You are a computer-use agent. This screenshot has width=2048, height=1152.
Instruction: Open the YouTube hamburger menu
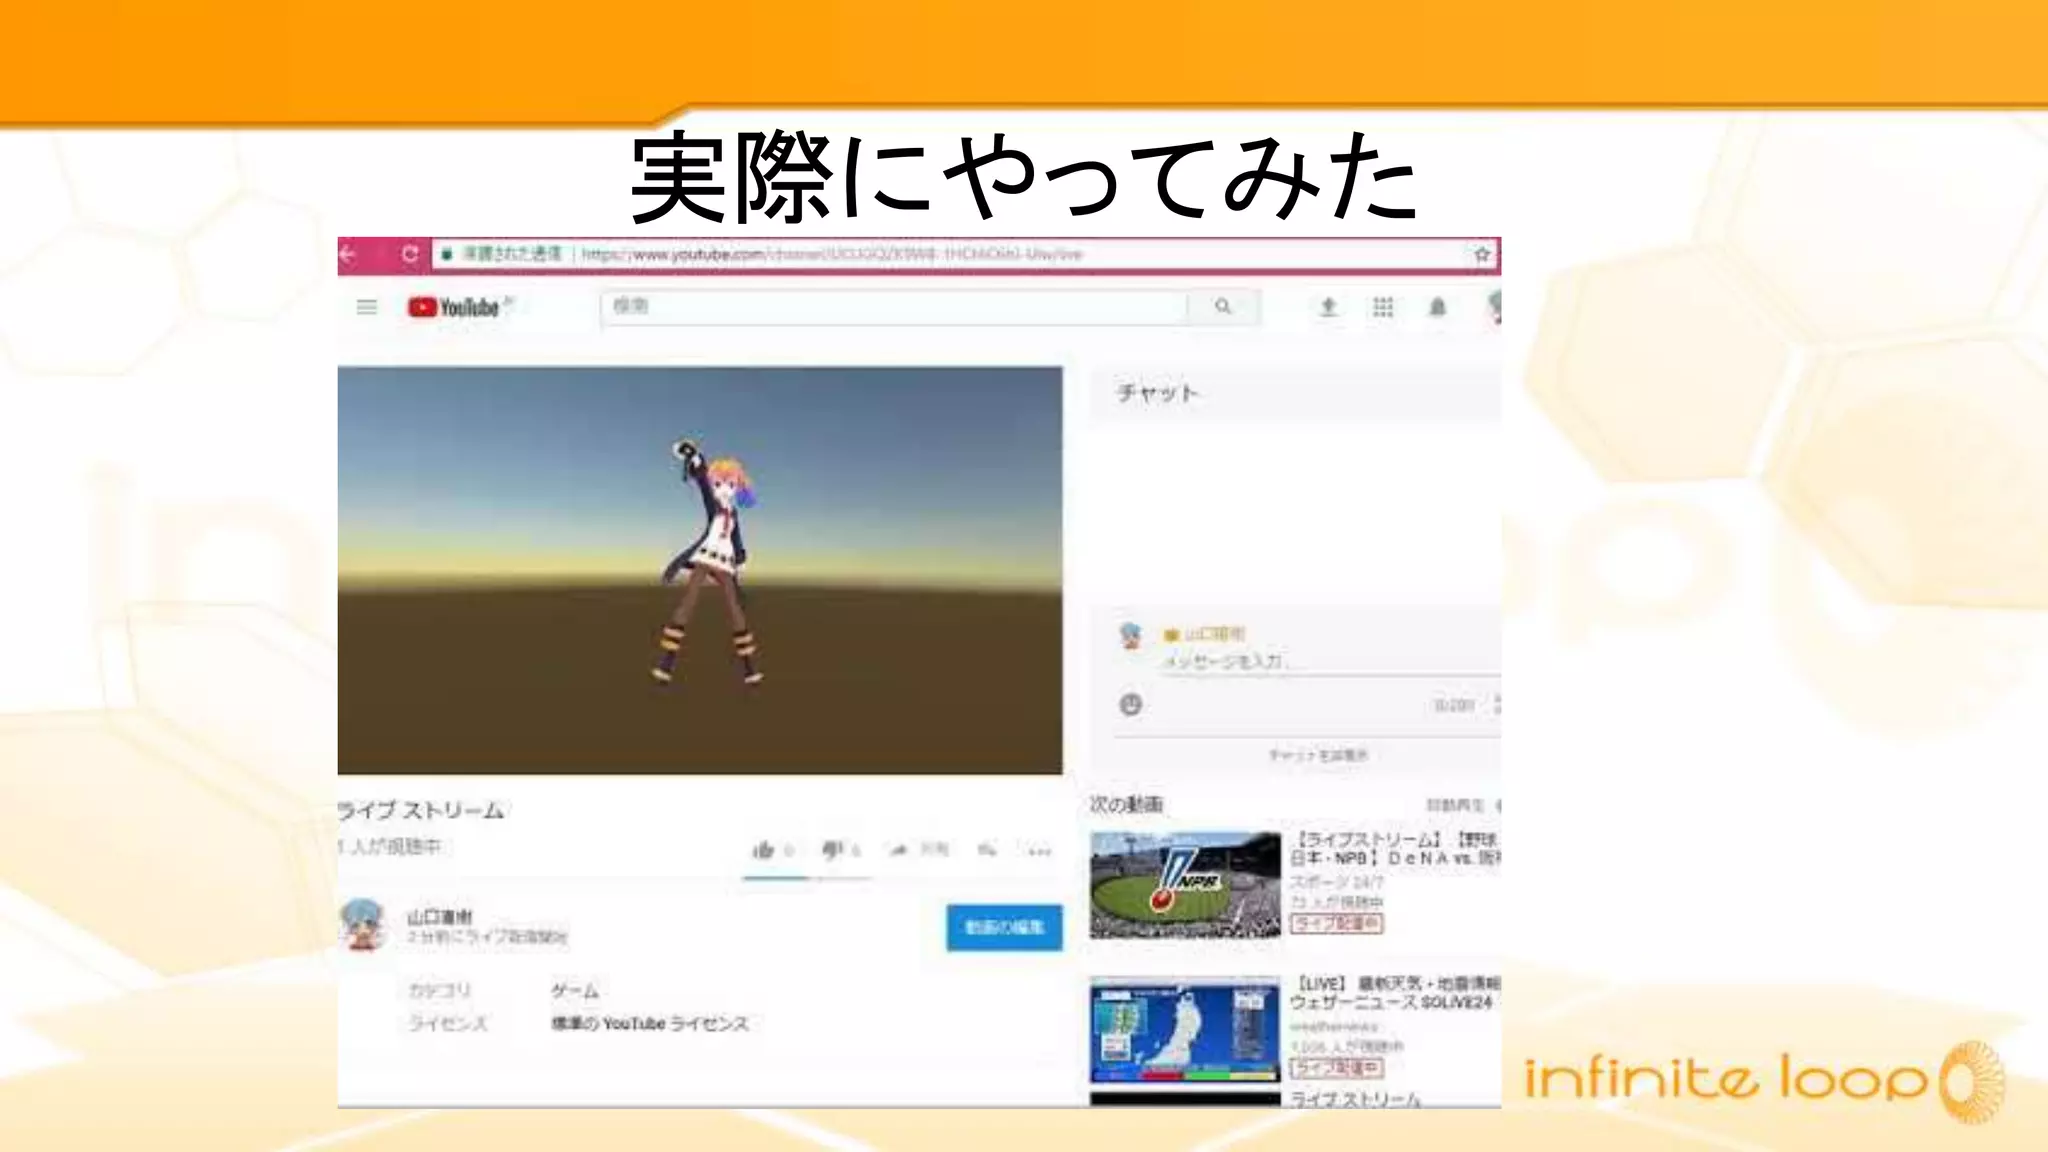[367, 307]
